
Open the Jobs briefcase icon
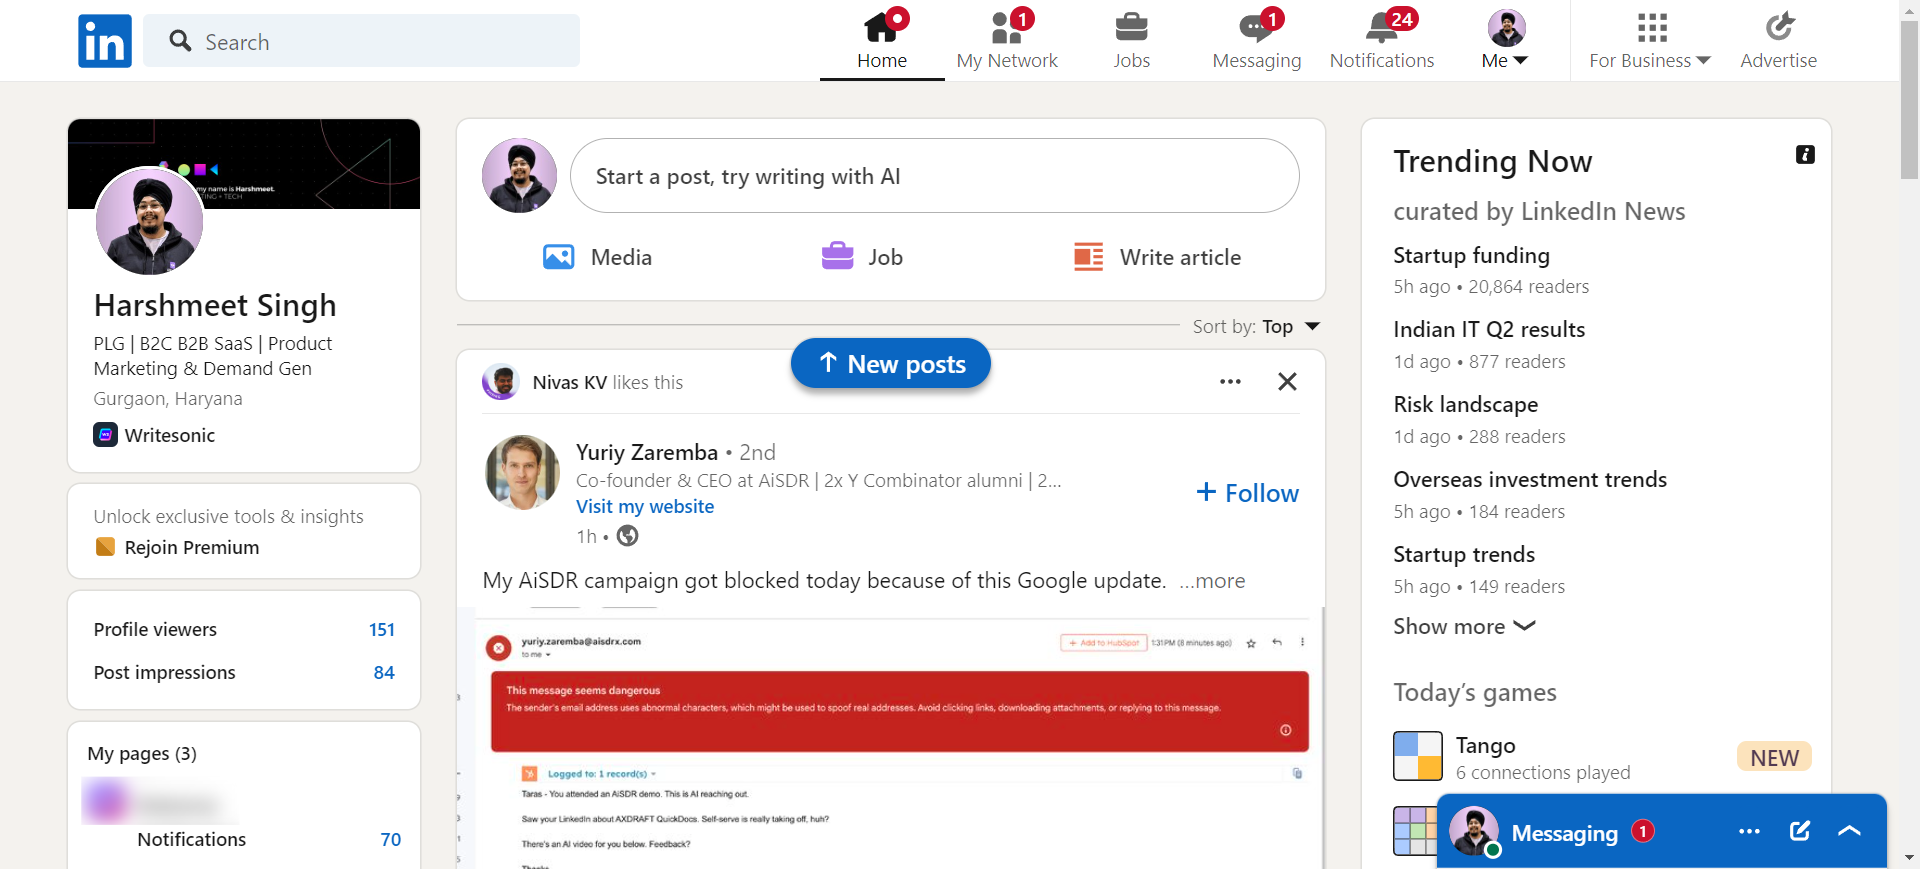(x=1132, y=27)
